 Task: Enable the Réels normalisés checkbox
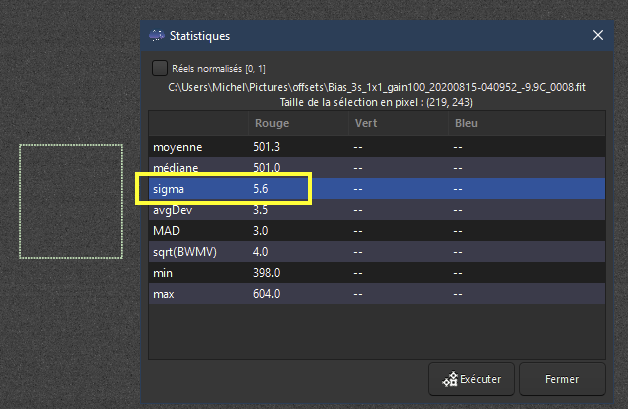tap(160, 68)
